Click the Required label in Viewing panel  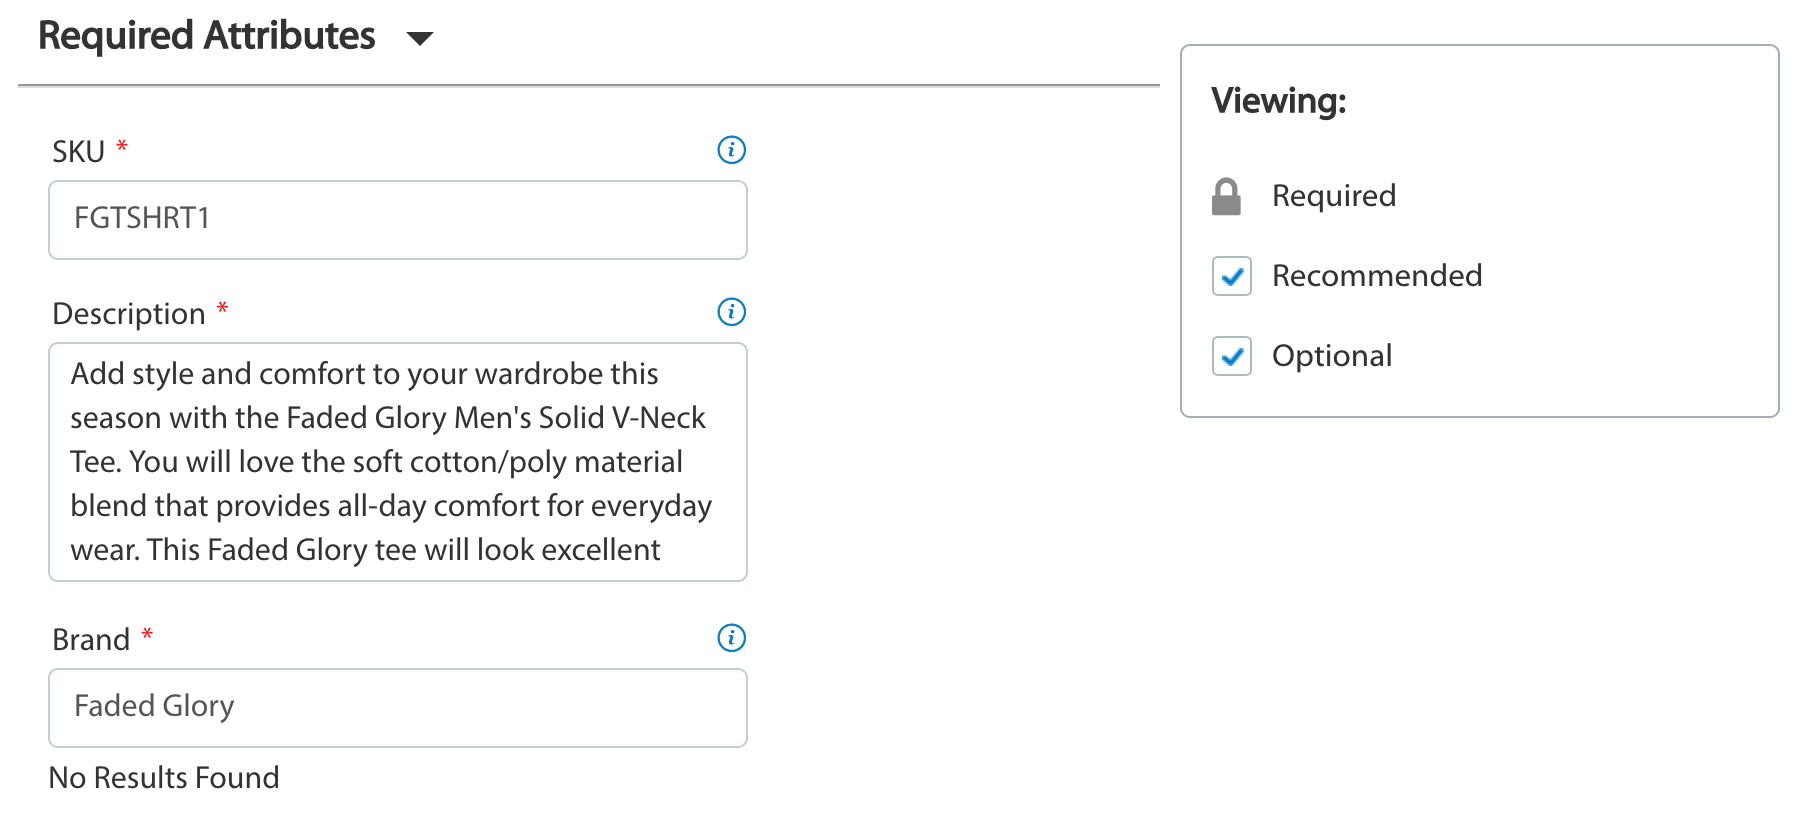click(1334, 196)
